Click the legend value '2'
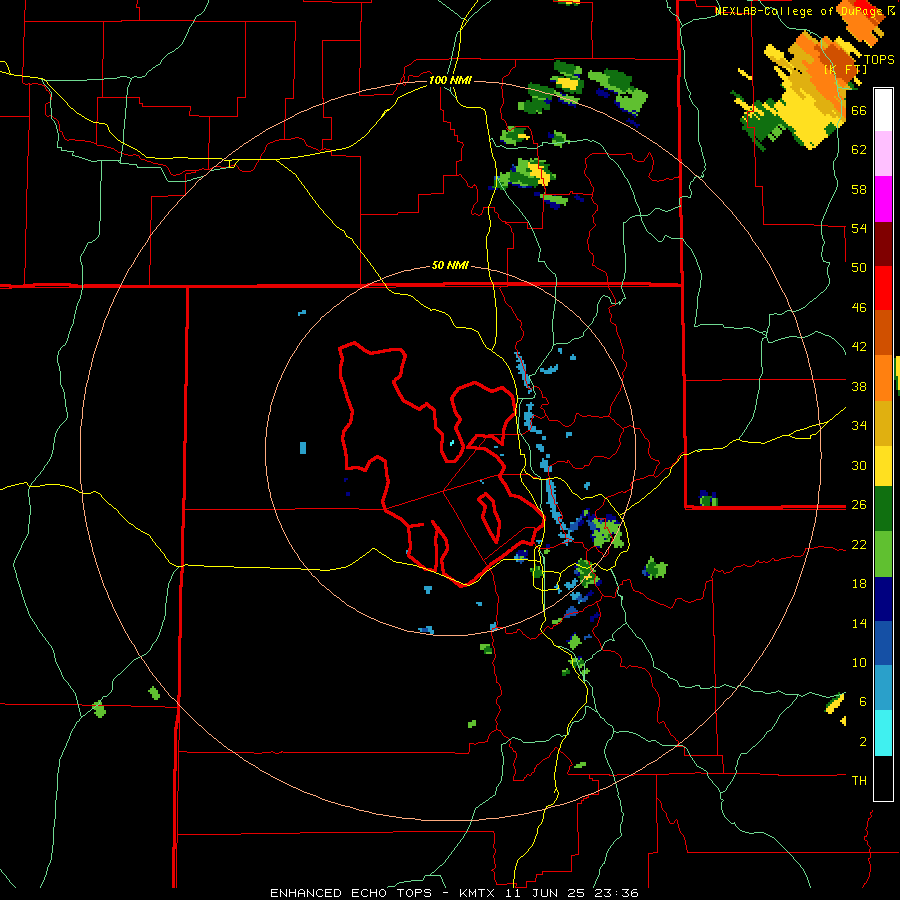 (862, 742)
